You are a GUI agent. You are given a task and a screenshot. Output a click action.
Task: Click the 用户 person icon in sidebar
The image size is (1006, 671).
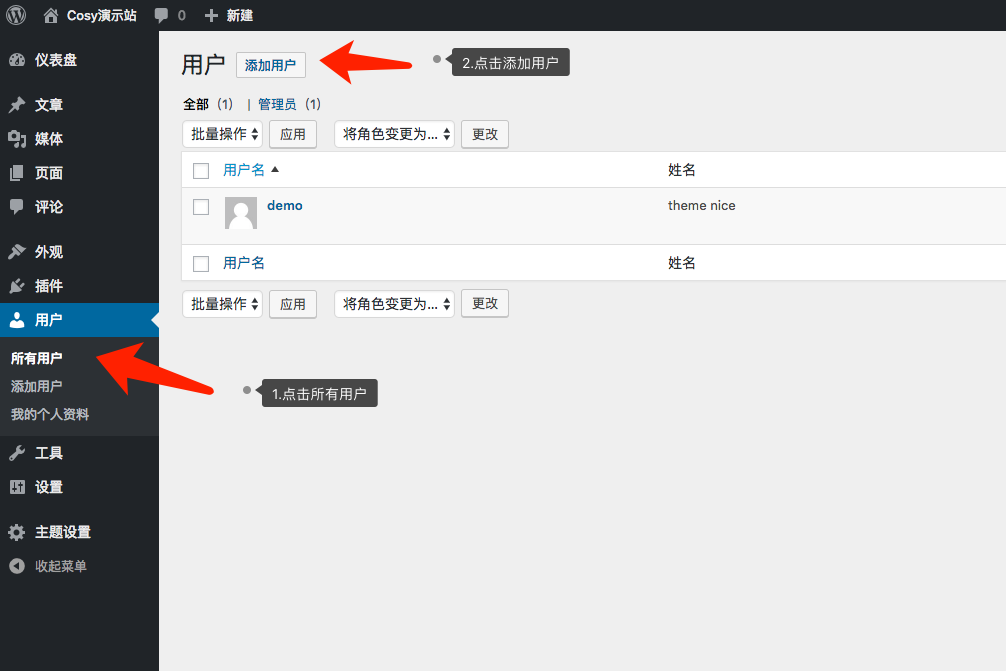(17, 319)
